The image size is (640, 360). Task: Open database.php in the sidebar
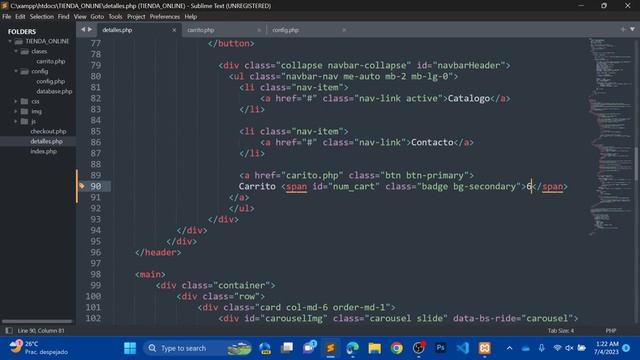[54, 91]
